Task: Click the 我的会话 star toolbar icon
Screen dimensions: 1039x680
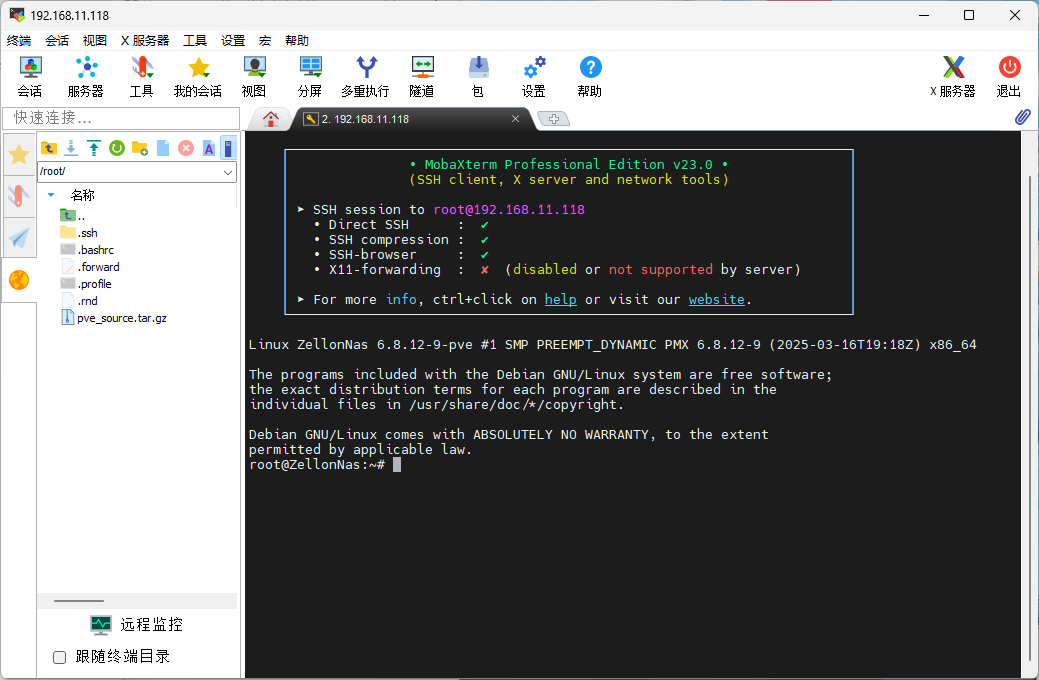Action: coord(197,76)
